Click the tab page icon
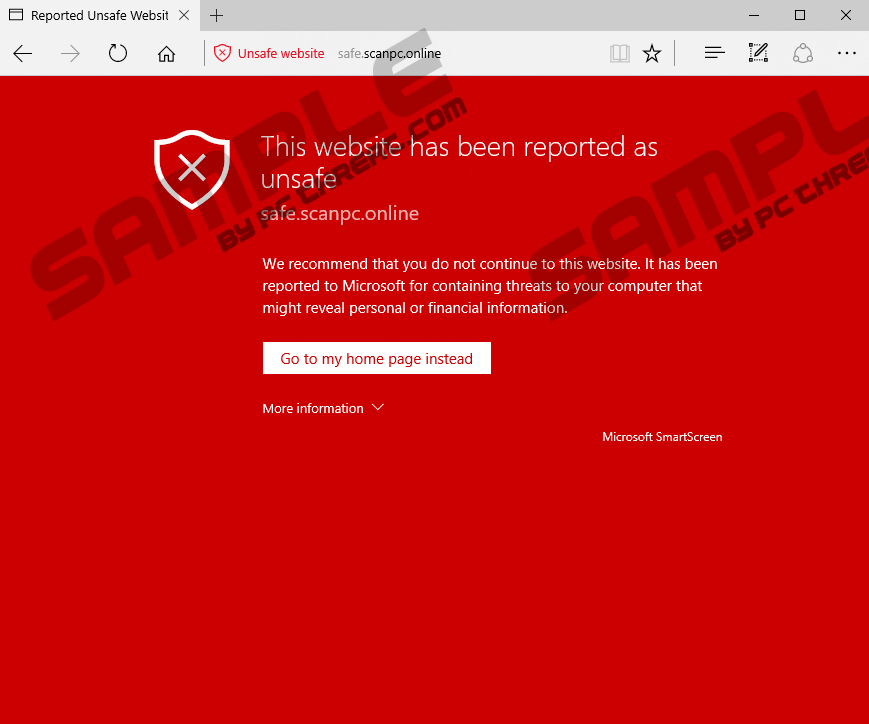 pos(16,15)
